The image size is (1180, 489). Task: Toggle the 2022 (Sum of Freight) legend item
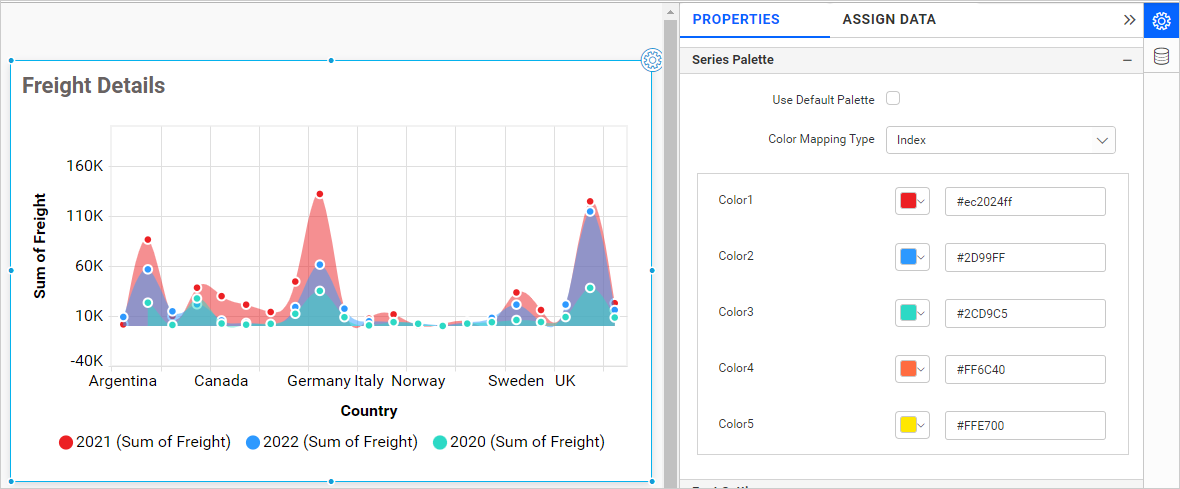click(x=332, y=442)
